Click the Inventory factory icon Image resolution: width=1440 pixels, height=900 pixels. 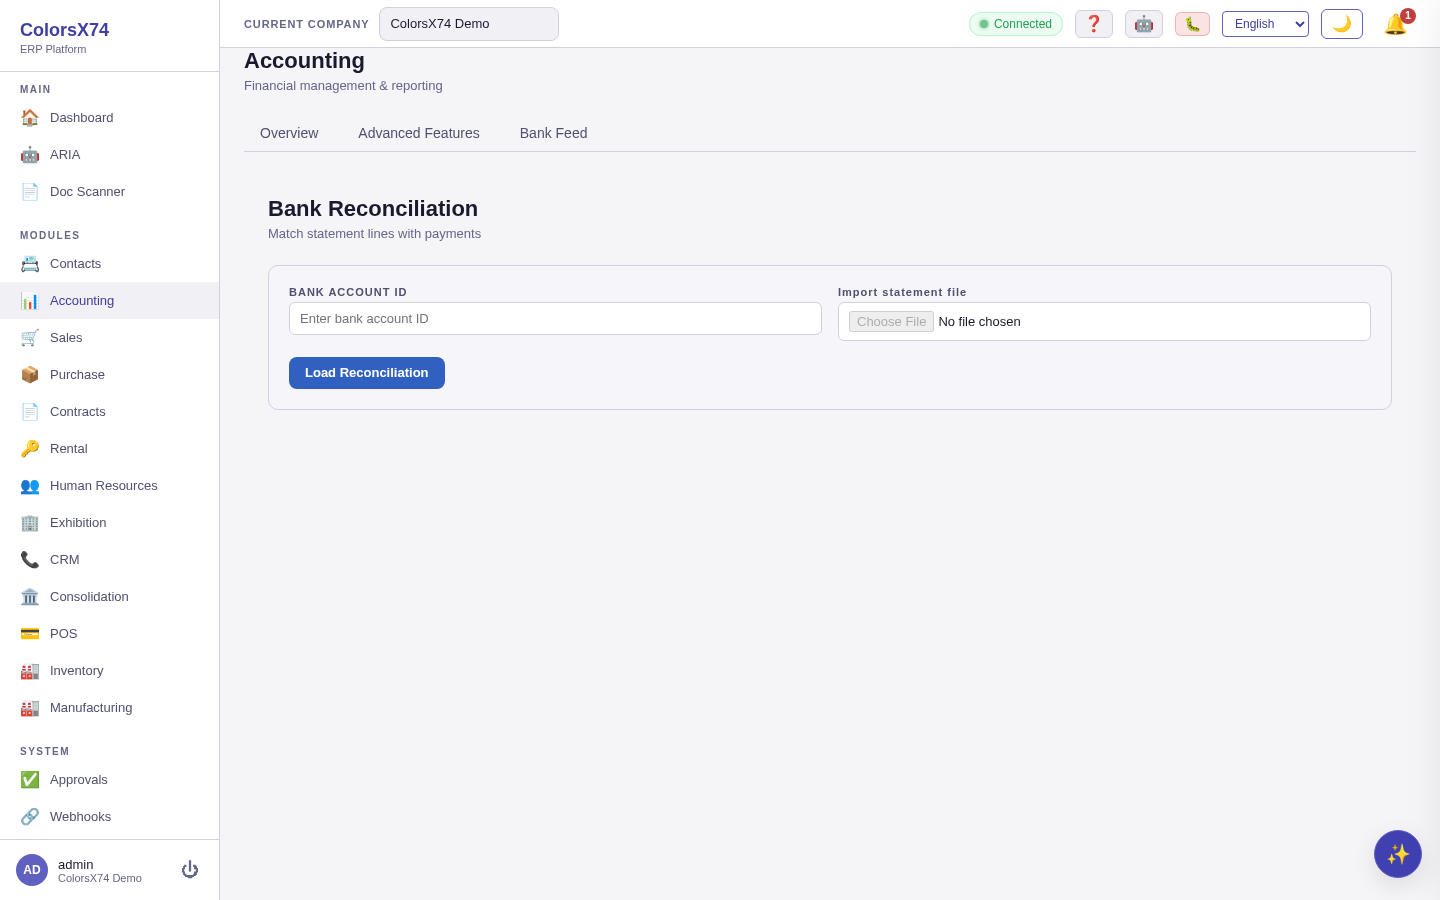(x=30, y=670)
